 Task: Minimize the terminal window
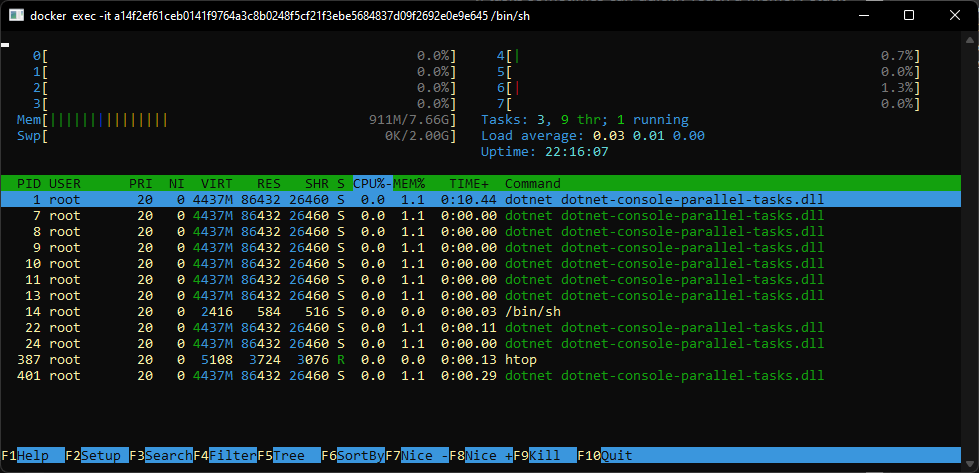865,16
